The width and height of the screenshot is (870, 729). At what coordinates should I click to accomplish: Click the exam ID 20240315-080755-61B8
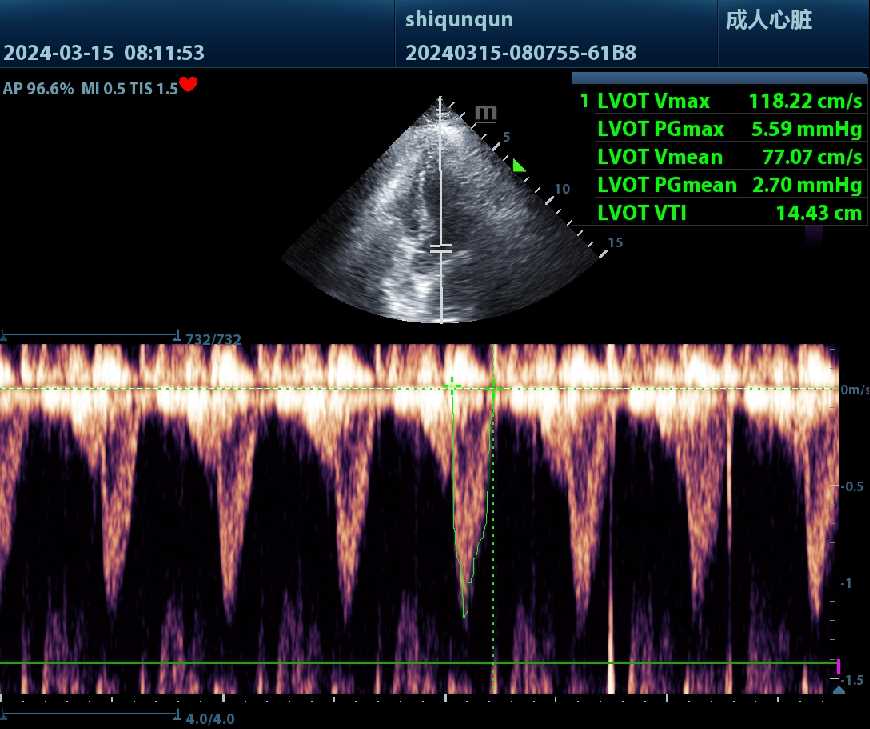point(520,53)
